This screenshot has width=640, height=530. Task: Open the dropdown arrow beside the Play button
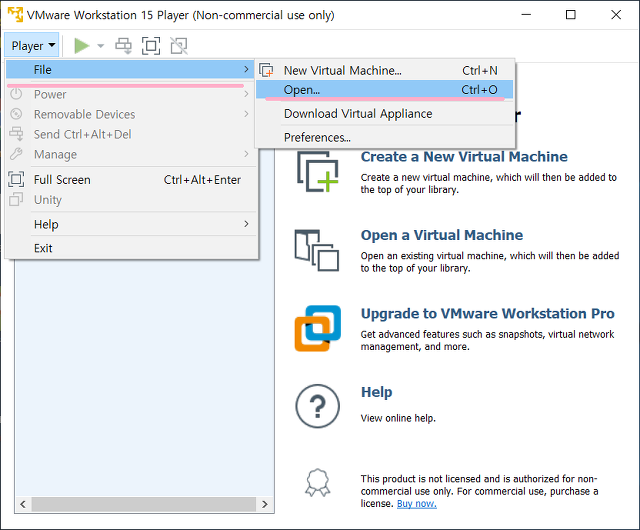coord(100,46)
